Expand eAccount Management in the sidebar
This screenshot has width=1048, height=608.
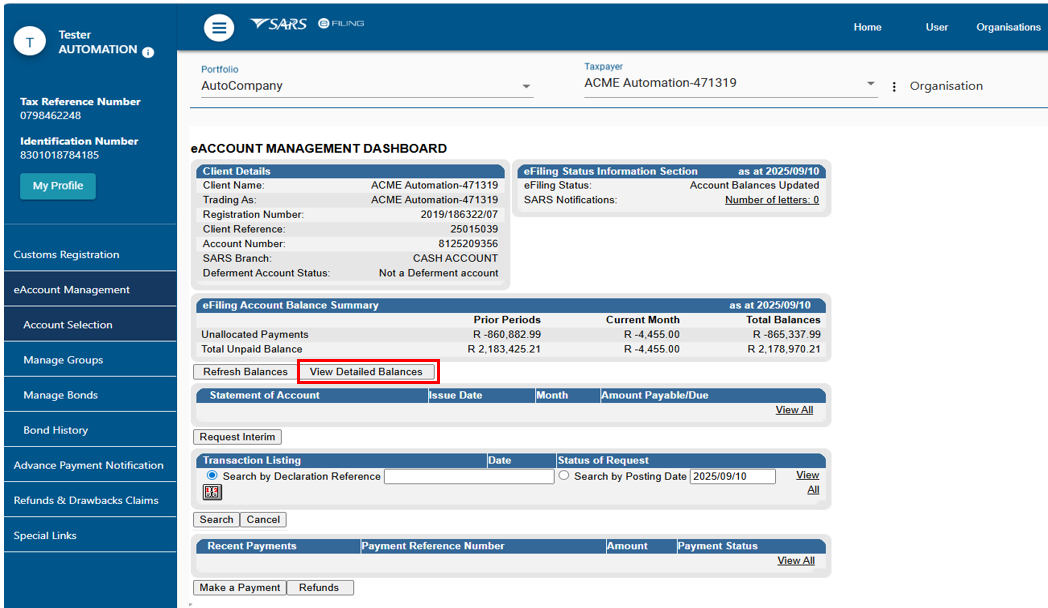pos(72,290)
